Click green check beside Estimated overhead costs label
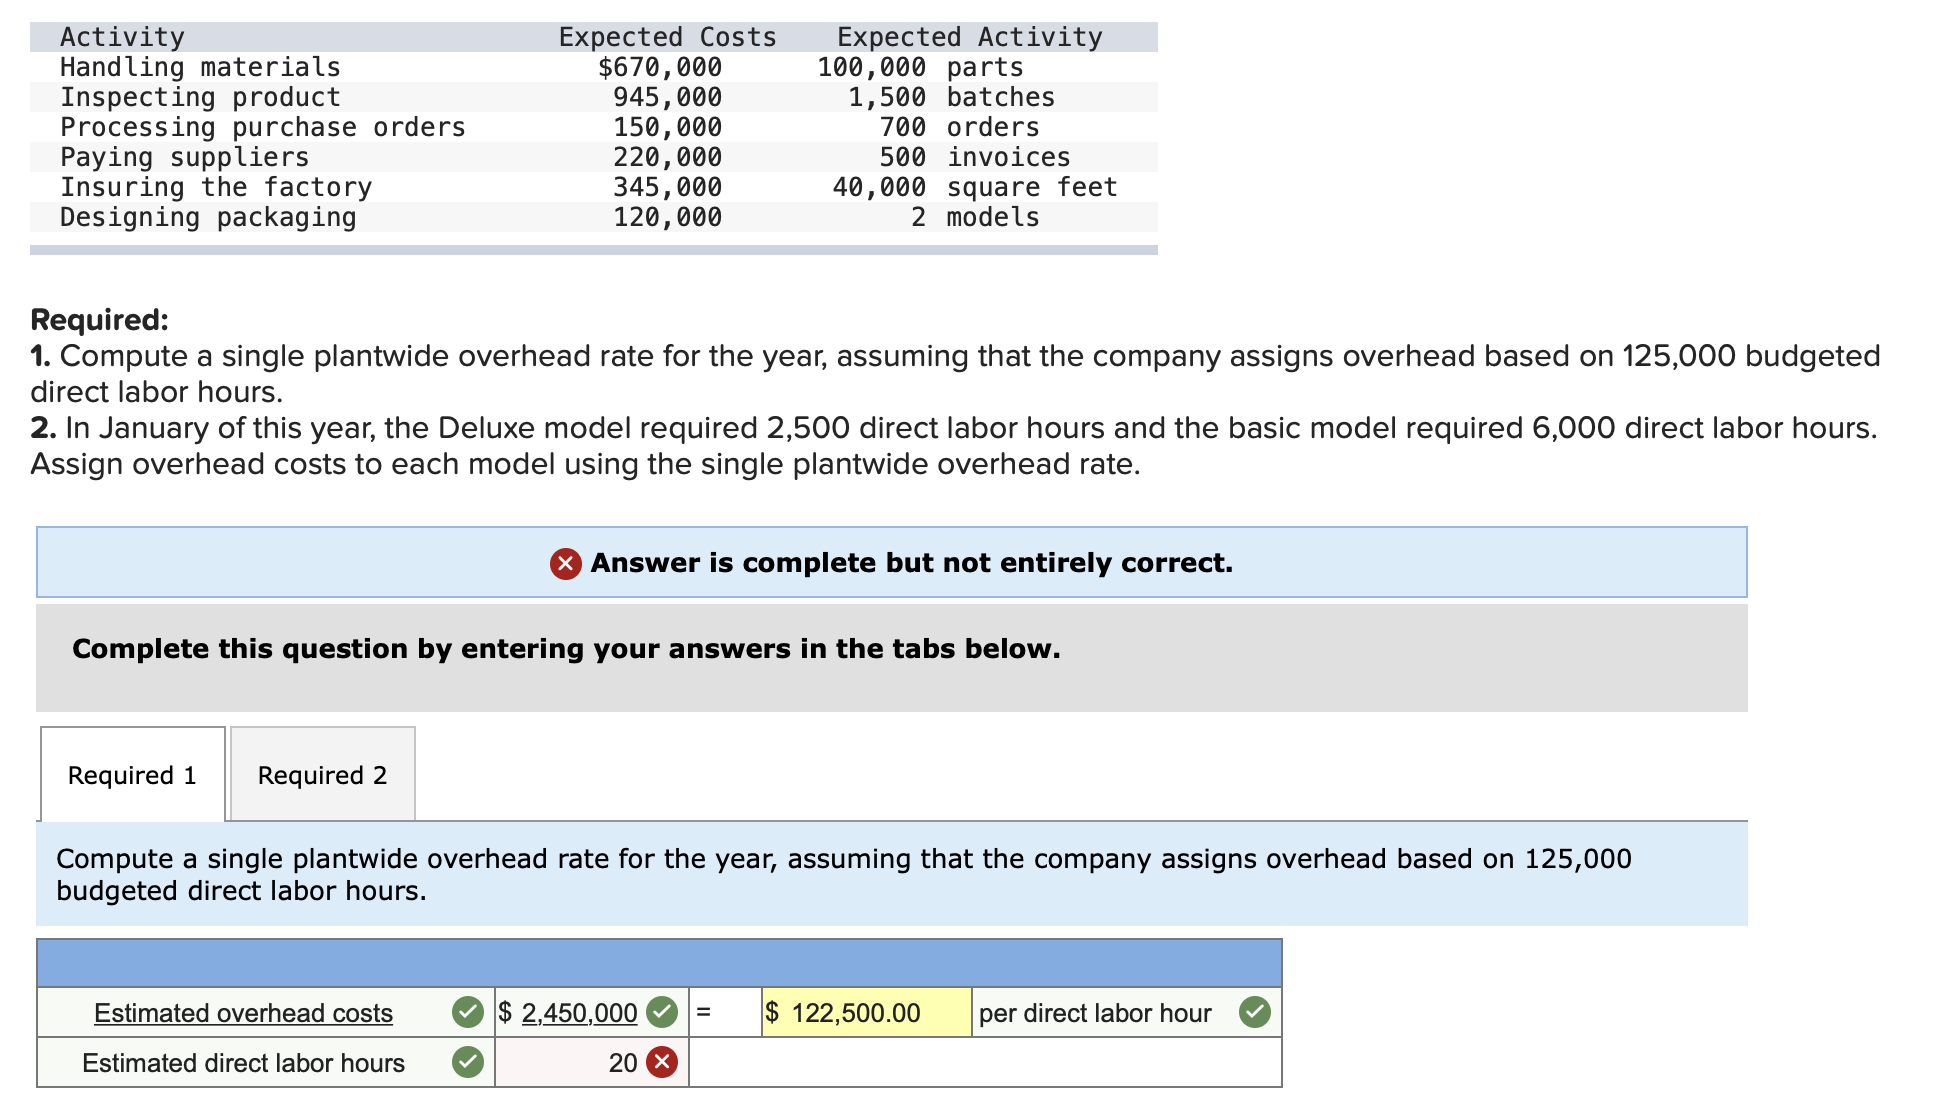This screenshot has width=1960, height=1094. [467, 1012]
